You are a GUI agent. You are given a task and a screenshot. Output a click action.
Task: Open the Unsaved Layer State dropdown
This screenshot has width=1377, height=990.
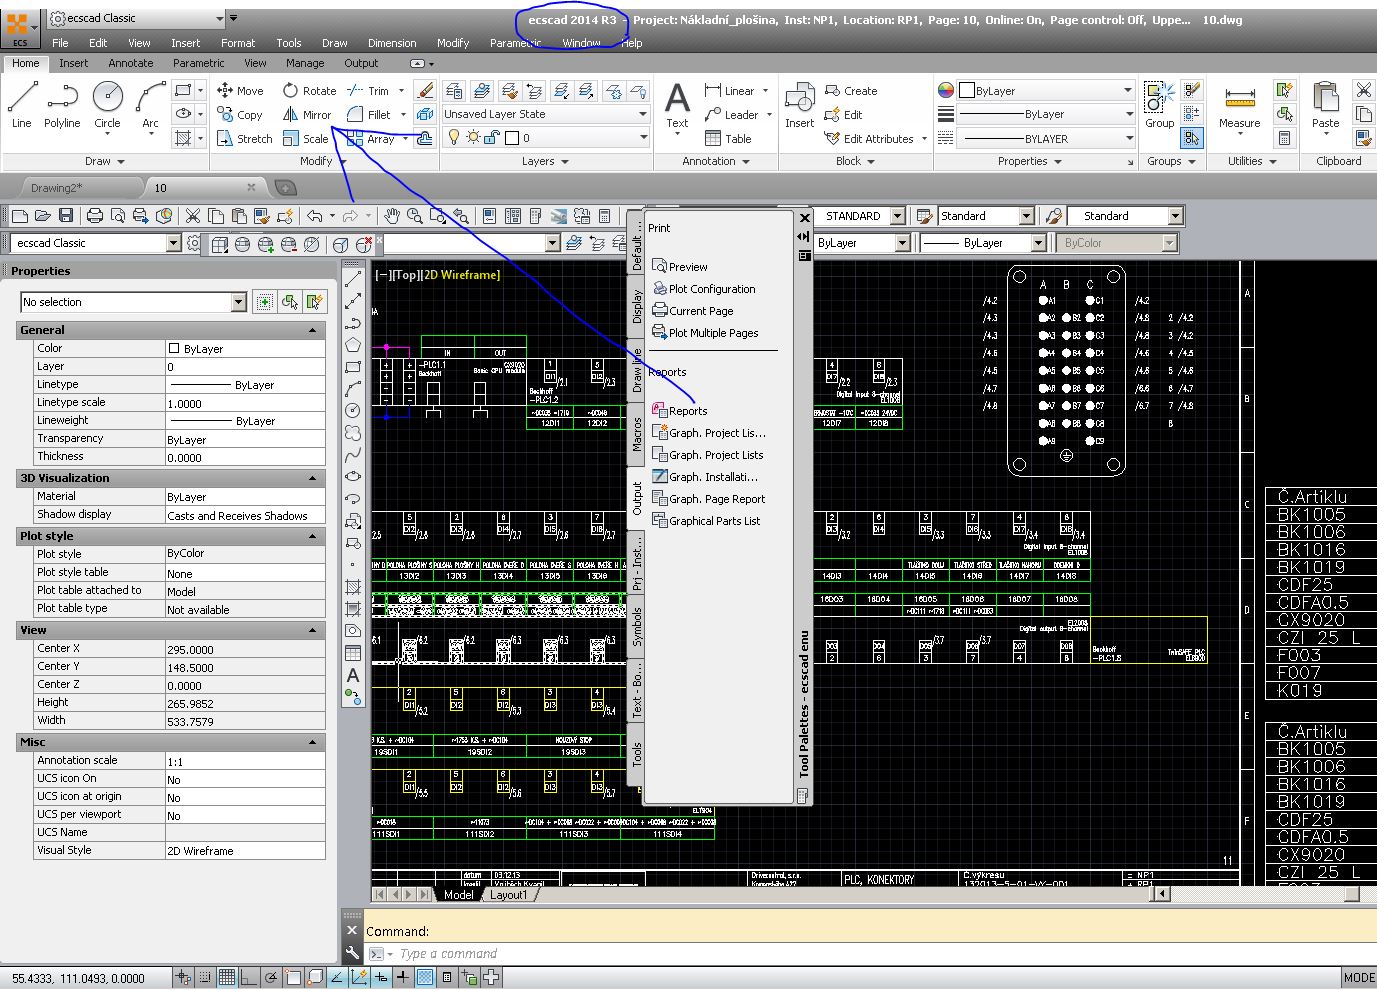point(546,114)
